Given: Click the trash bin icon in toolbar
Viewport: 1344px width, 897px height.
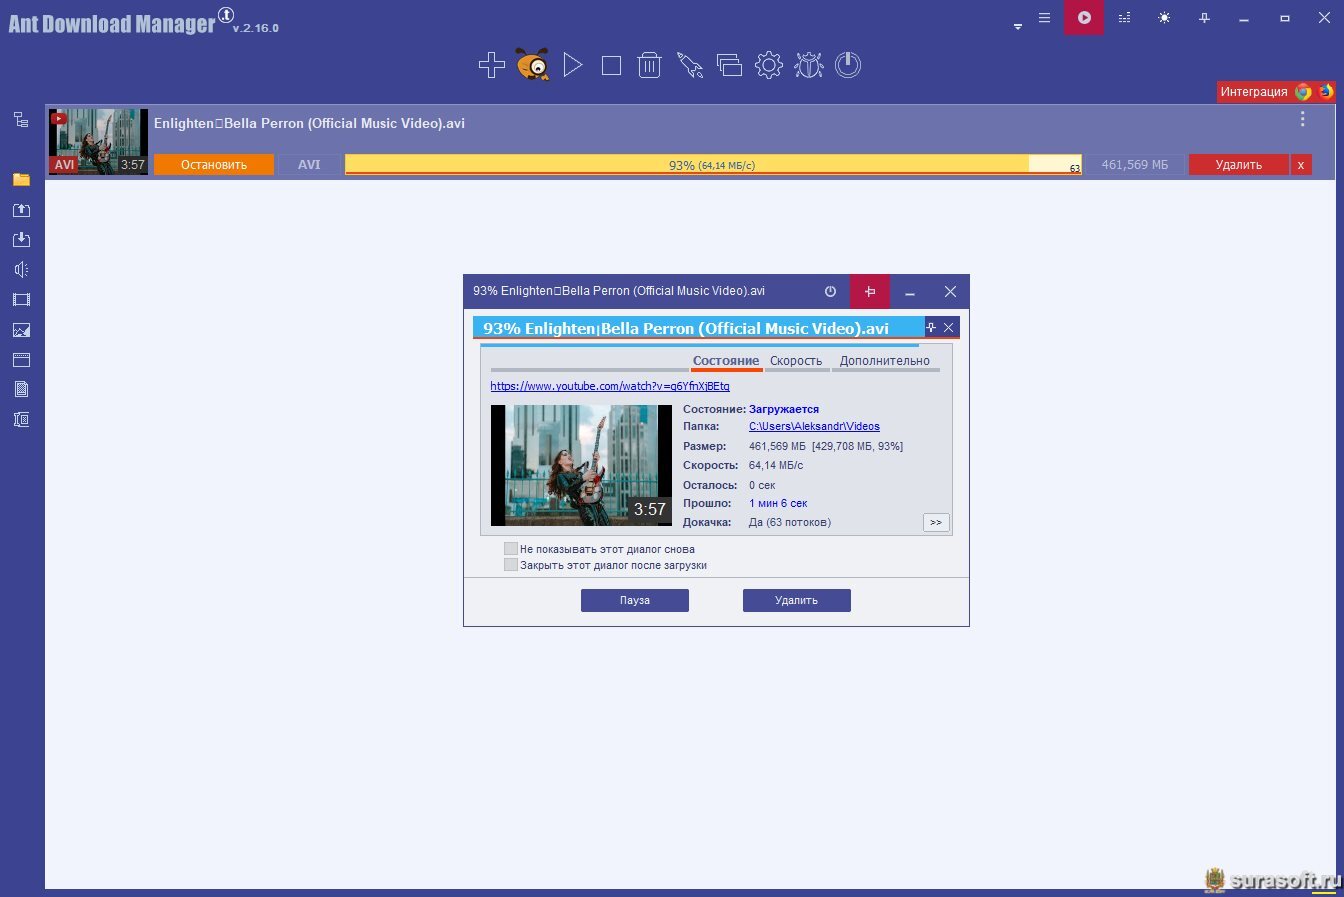Looking at the screenshot, I should click(650, 65).
